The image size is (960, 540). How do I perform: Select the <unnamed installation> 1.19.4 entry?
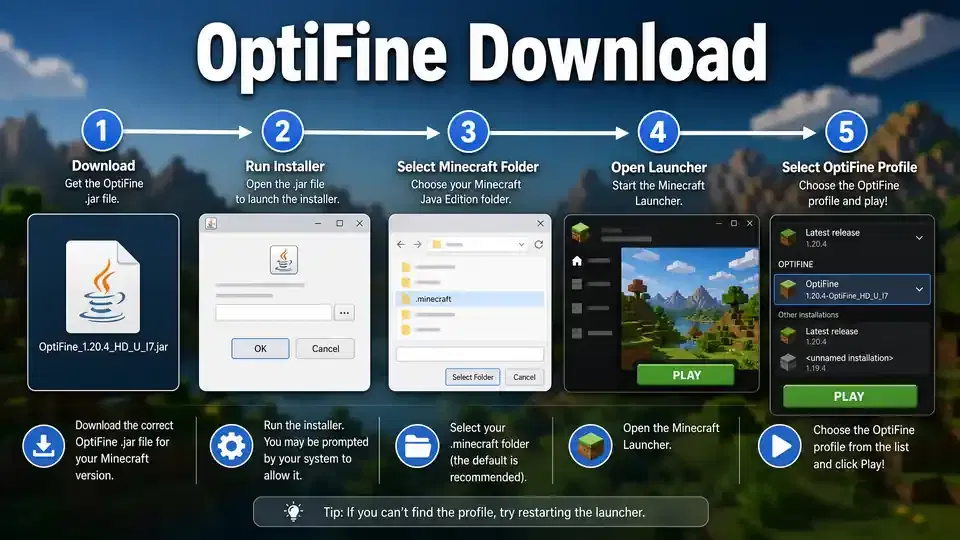852,362
